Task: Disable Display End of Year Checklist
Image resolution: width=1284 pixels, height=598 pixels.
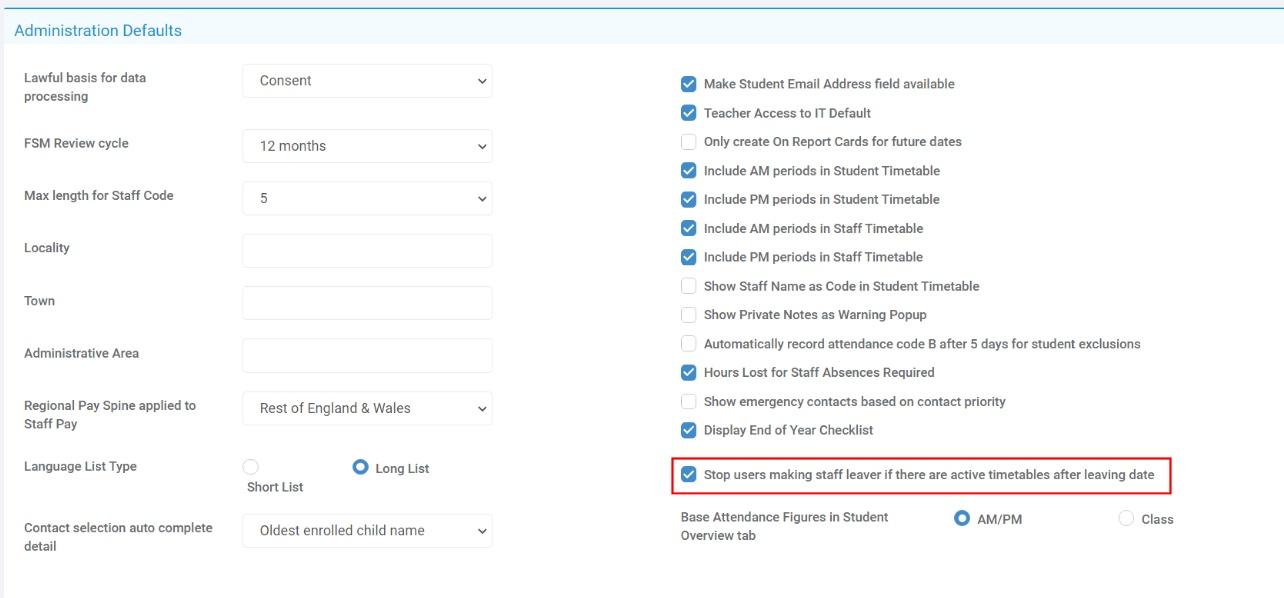Action: pos(688,430)
